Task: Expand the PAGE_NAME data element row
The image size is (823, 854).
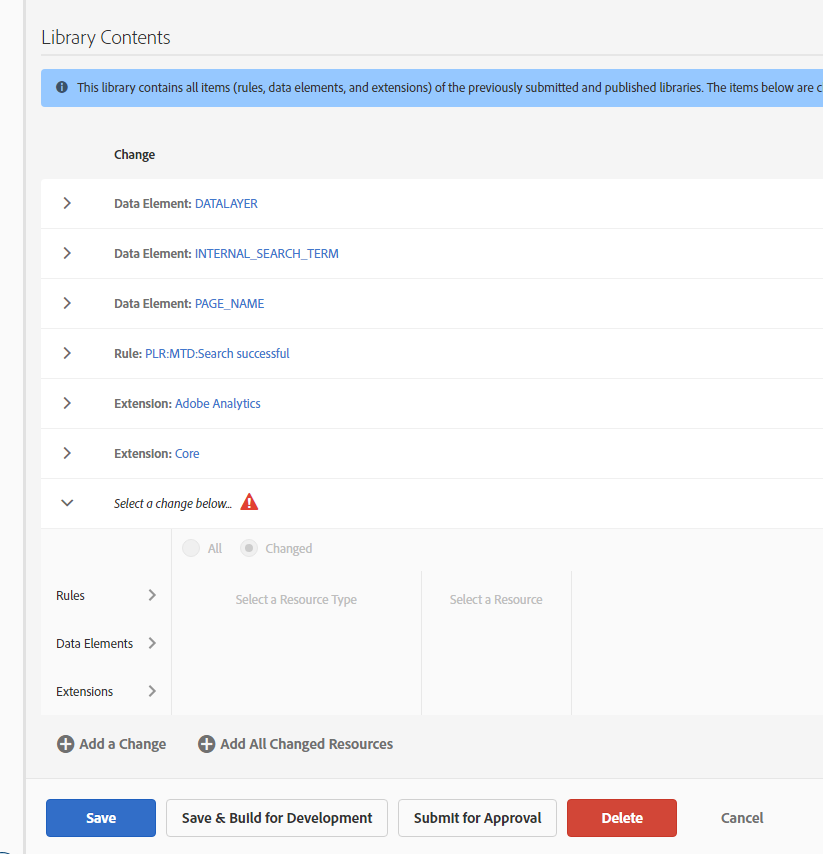Action: pyautogui.click(x=67, y=303)
